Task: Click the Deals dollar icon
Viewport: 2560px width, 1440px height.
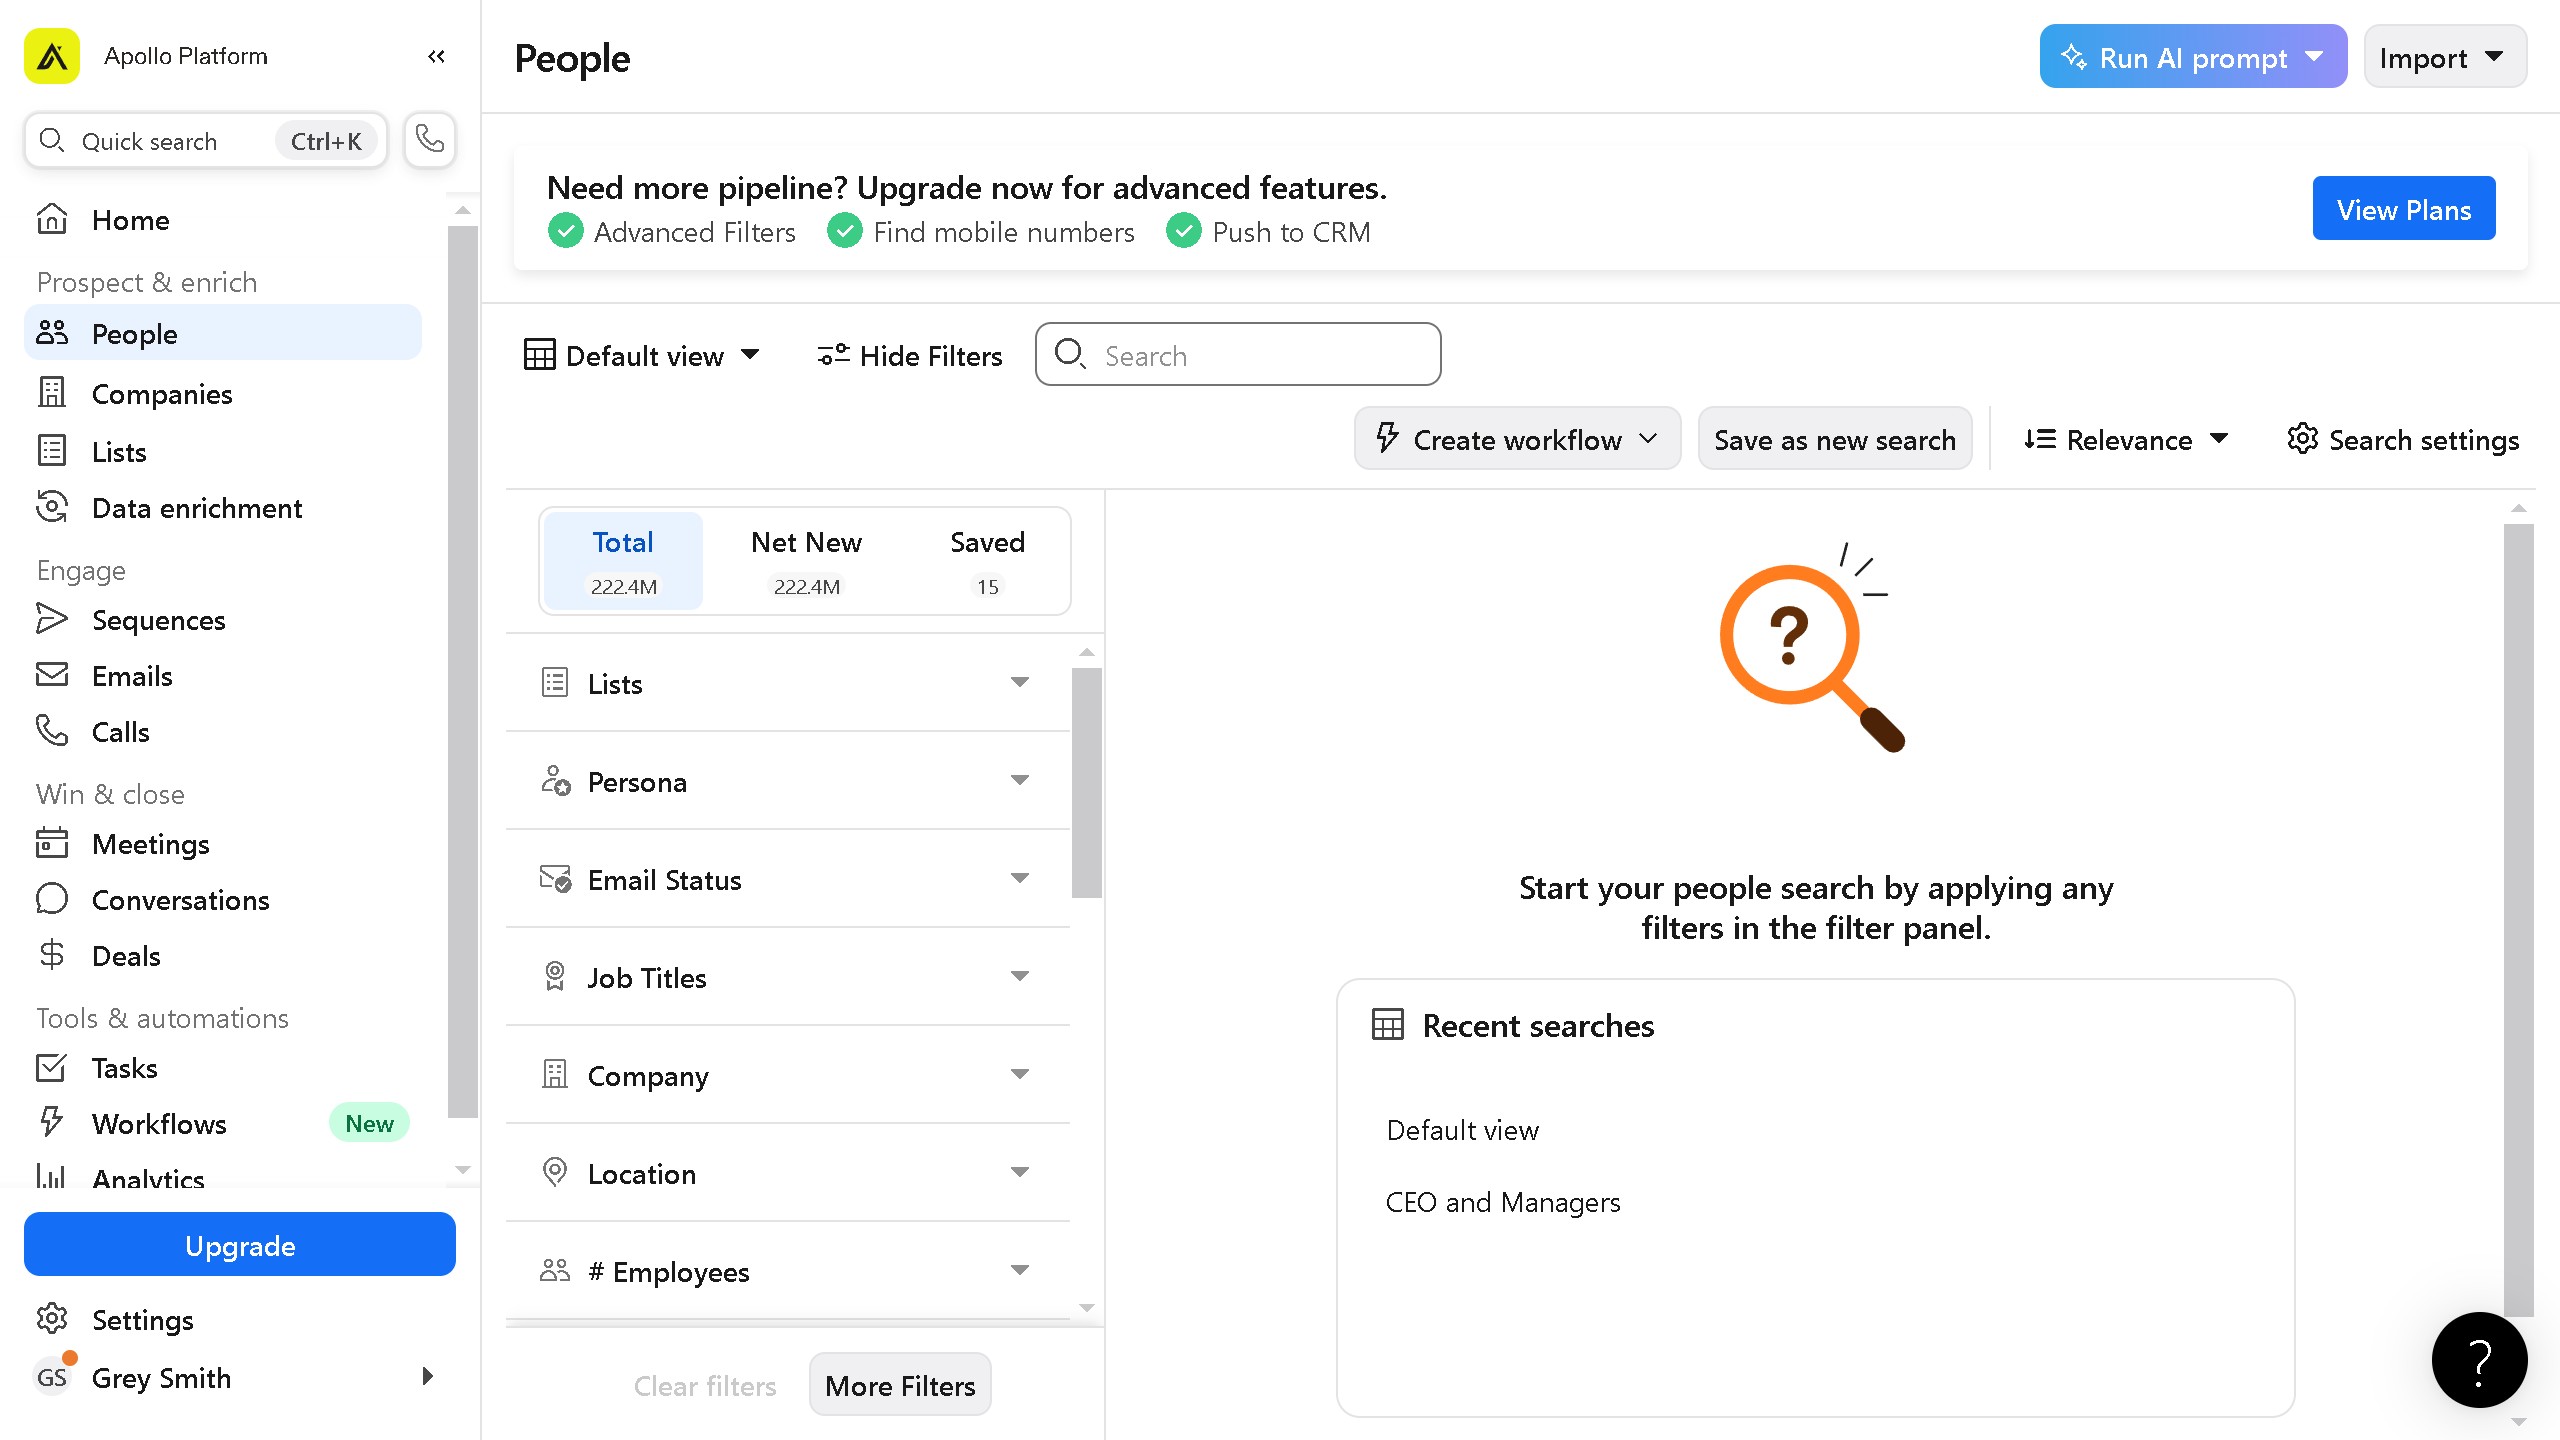Action: tap(52, 955)
